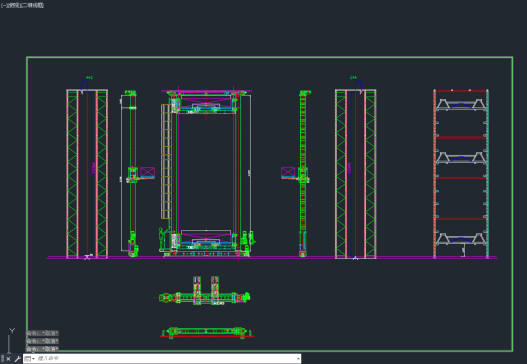
Task: Close the command line window with X
Action: [8, 359]
